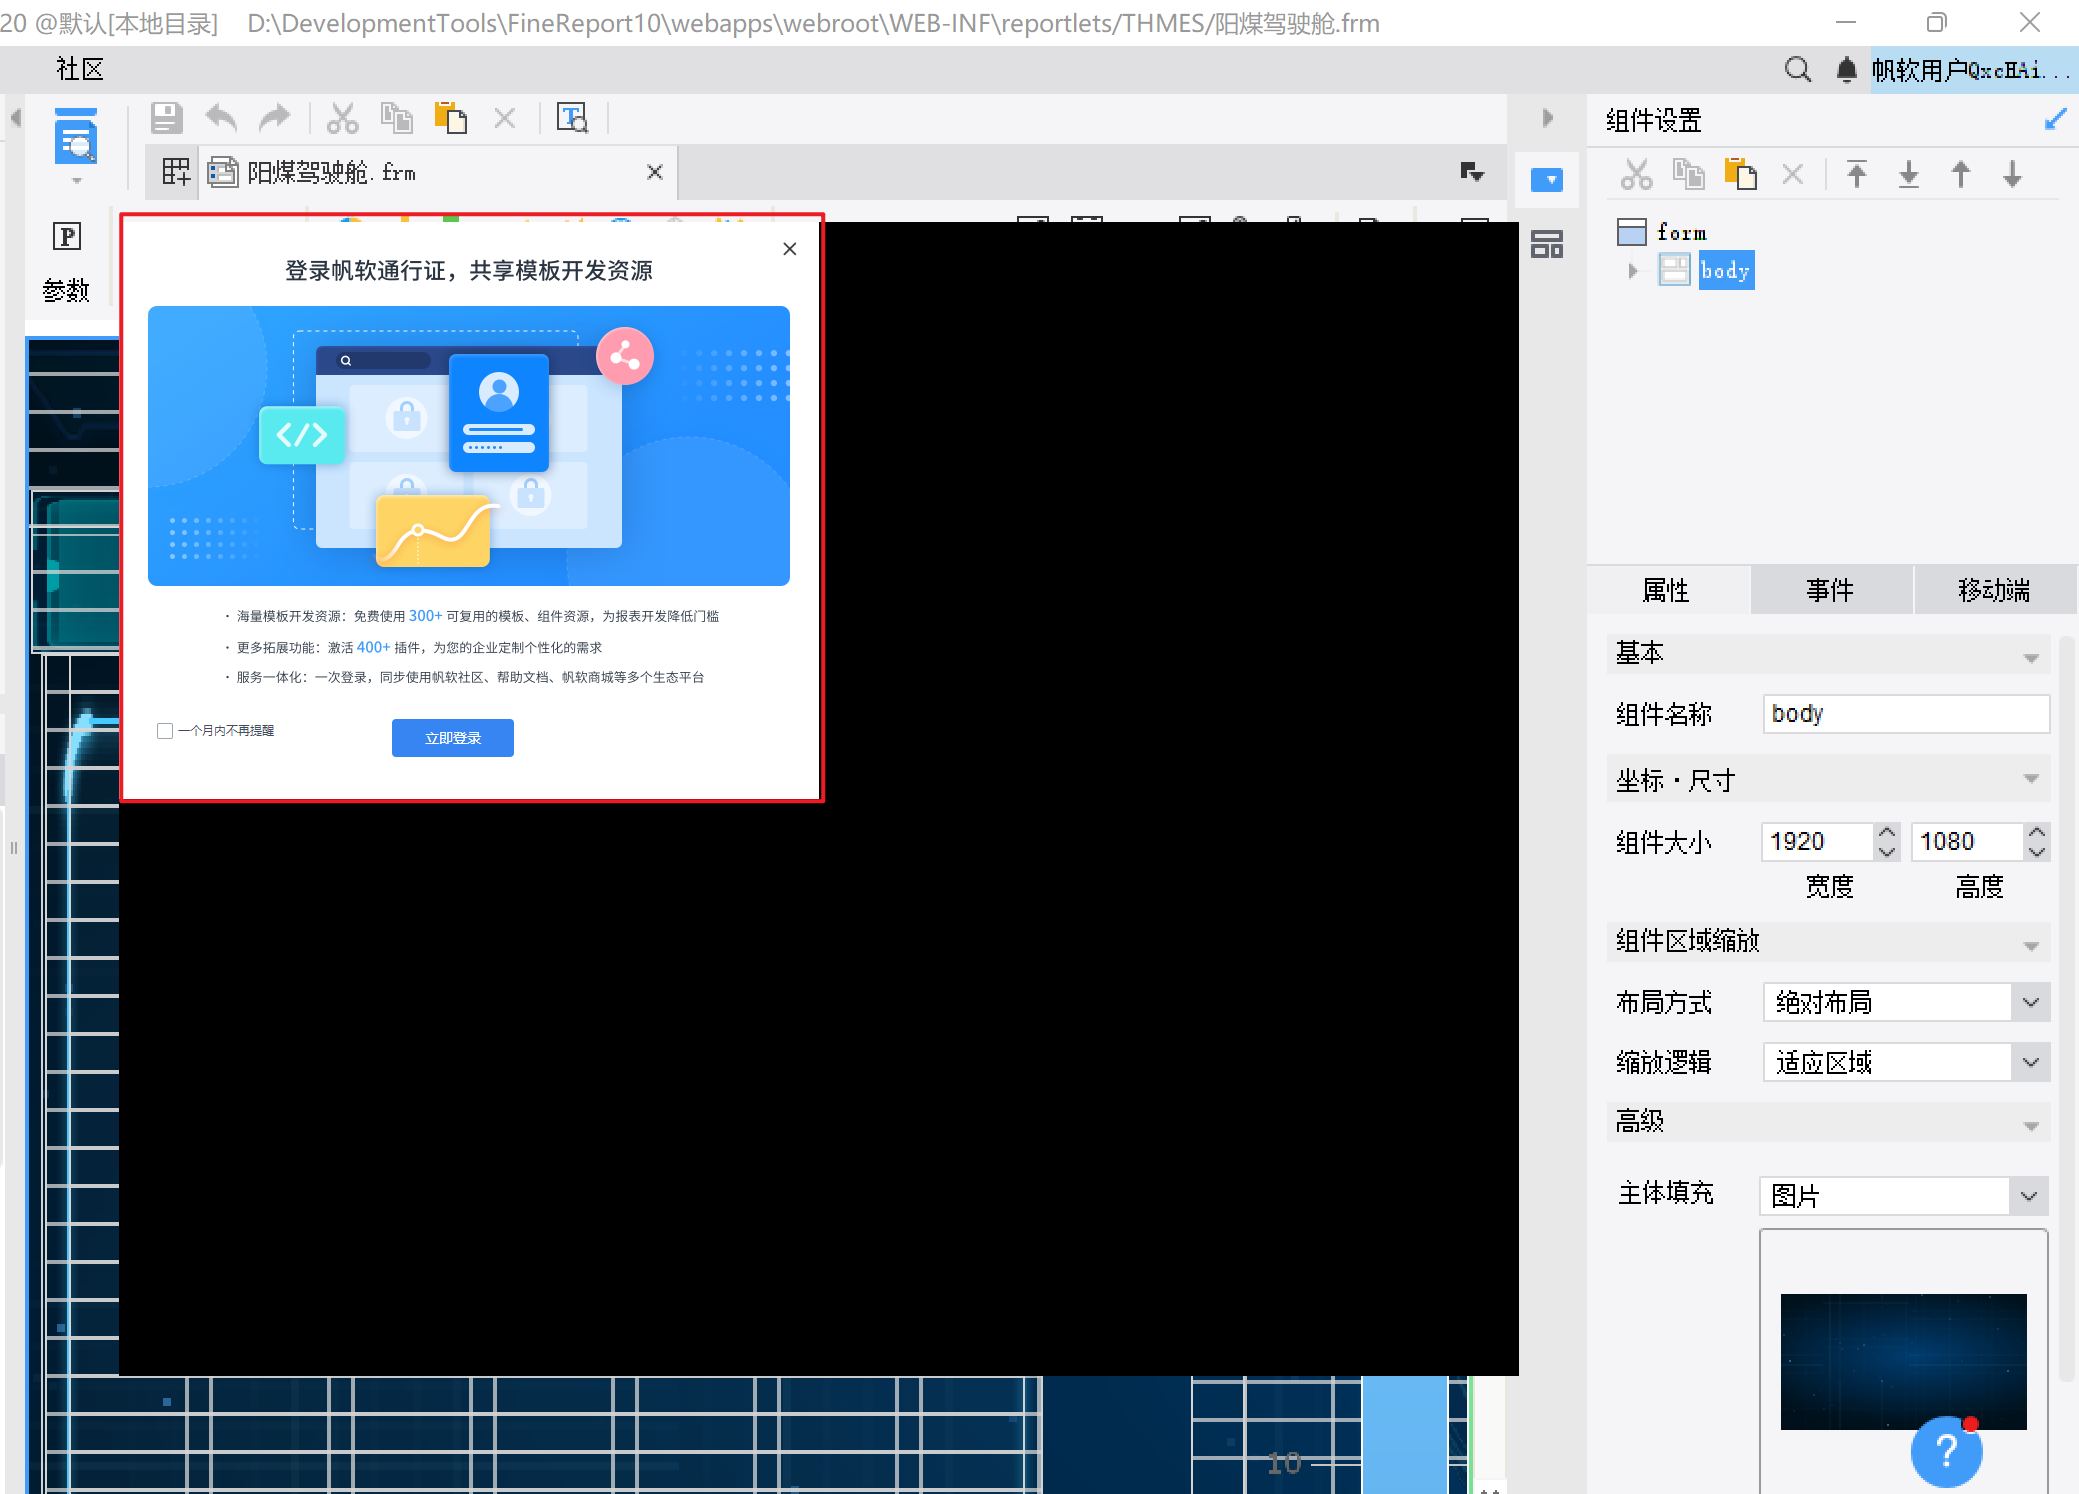The height and width of the screenshot is (1494, 2079).
Task: Click the blue edit pencil in component settings
Action: [x=2055, y=120]
